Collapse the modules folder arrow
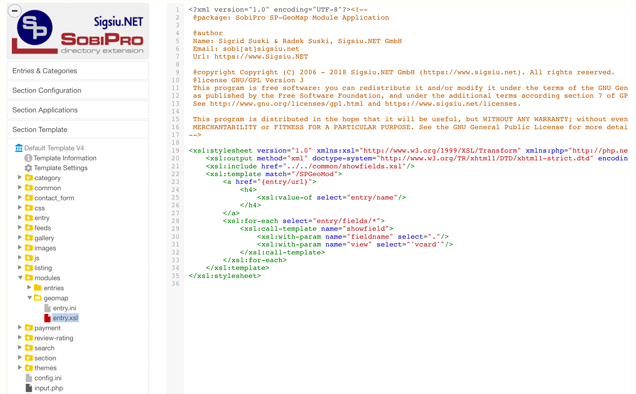The width and height of the screenshot is (636, 394). pos(20,278)
